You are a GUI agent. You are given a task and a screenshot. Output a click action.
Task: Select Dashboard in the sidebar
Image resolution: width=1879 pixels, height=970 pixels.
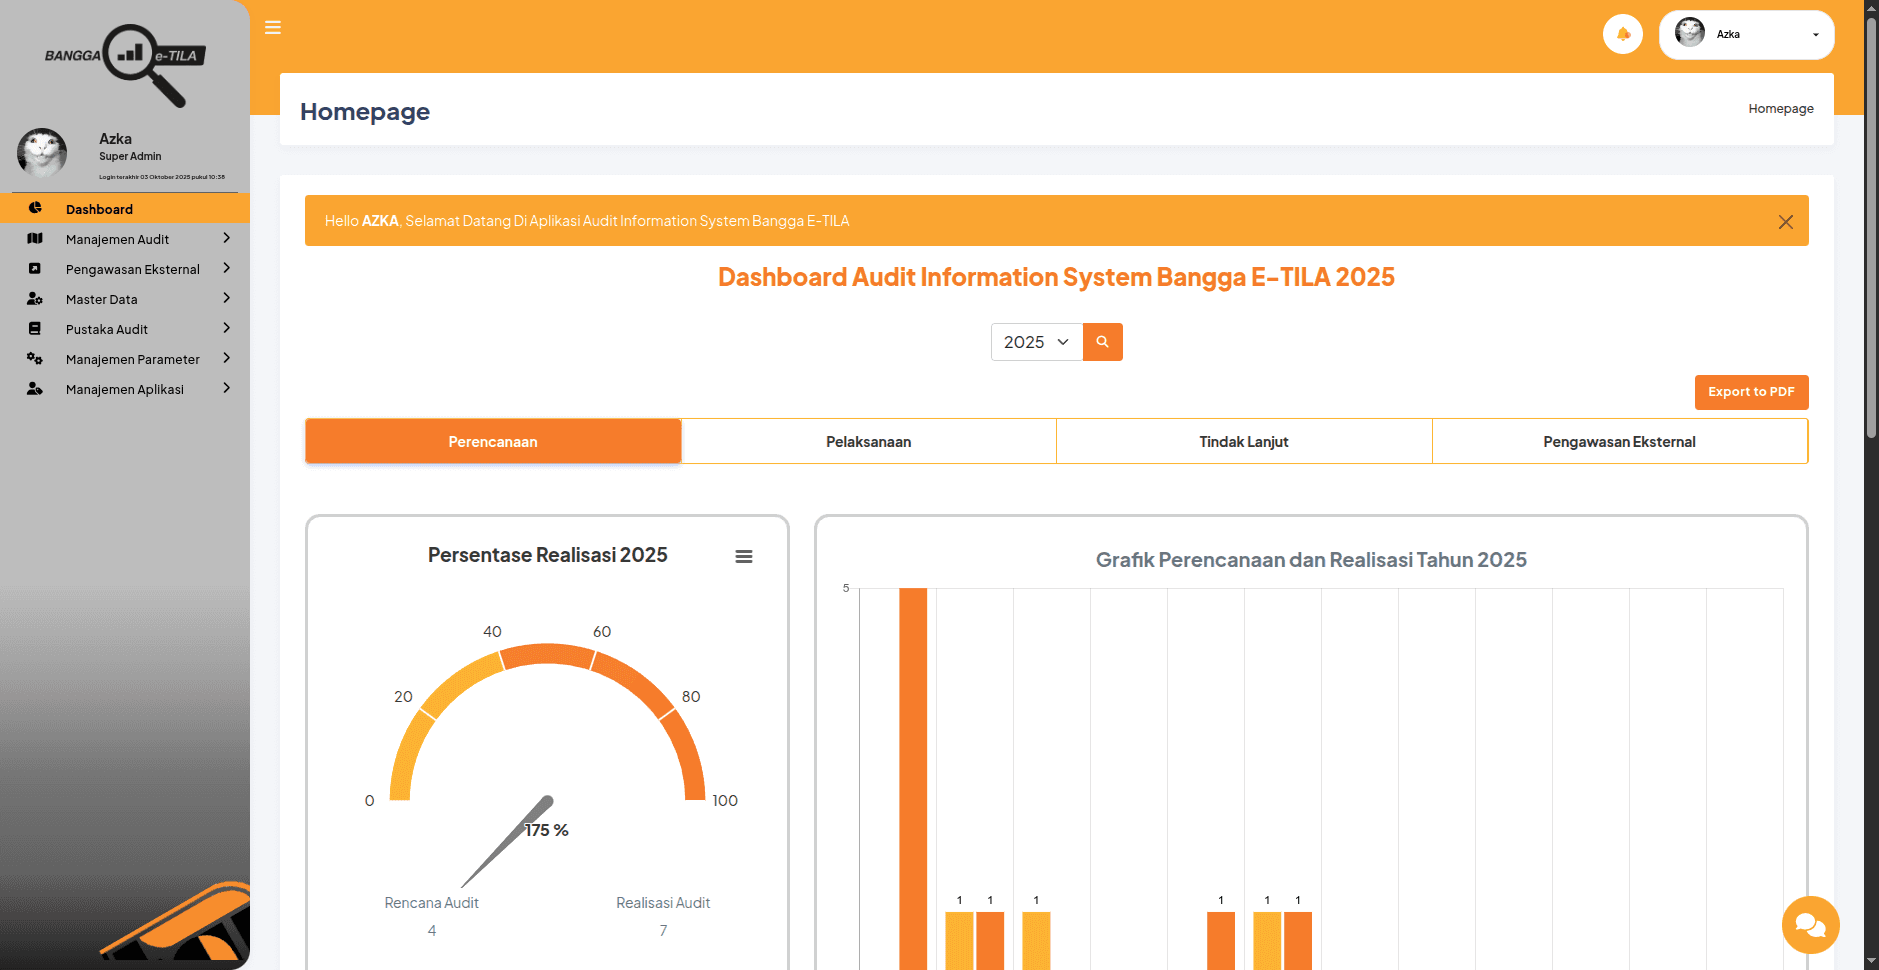pos(99,209)
